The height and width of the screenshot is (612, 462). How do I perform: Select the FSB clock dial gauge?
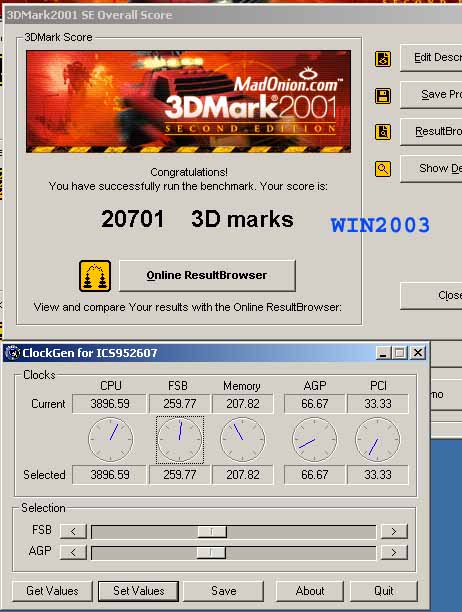coord(179,440)
